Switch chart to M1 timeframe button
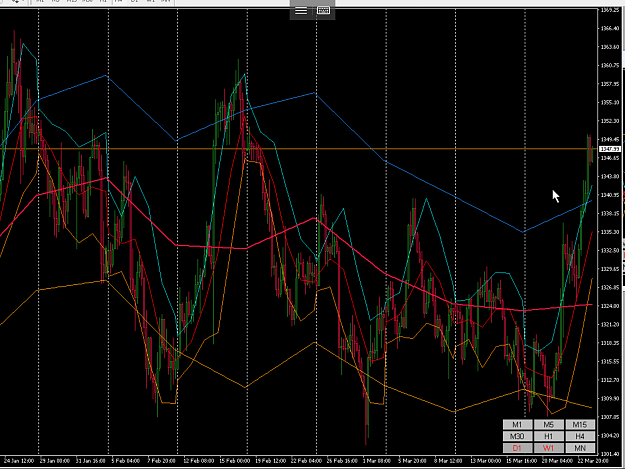 pos(517,425)
